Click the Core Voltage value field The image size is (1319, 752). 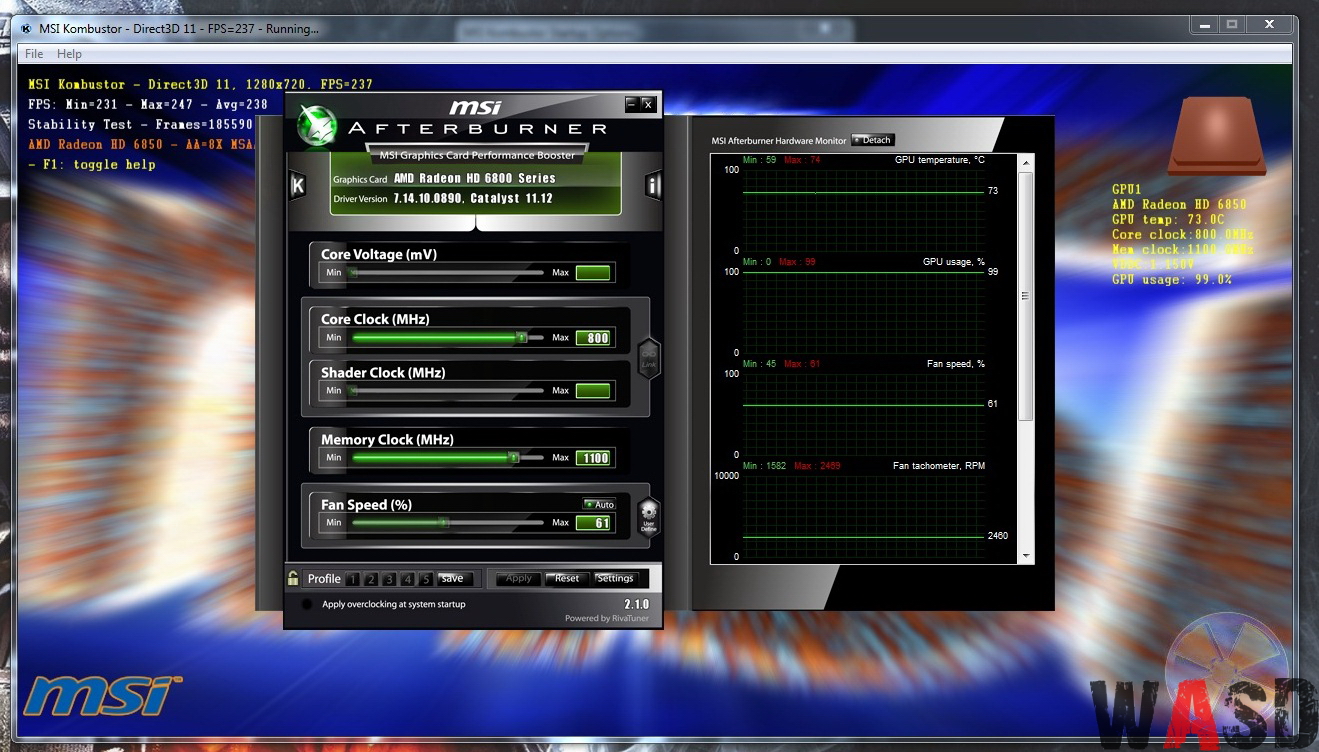pos(593,272)
